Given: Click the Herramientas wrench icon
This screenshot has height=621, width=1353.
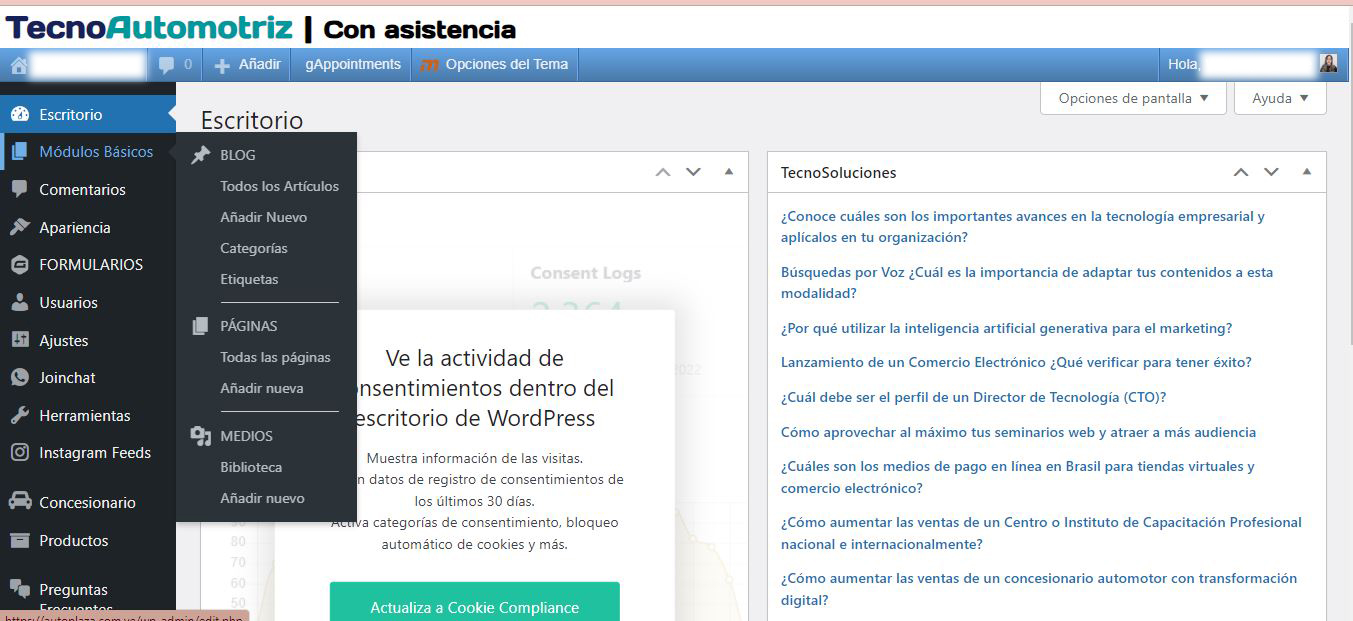Looking at the screenshot, I should click(x=19, y=416).
